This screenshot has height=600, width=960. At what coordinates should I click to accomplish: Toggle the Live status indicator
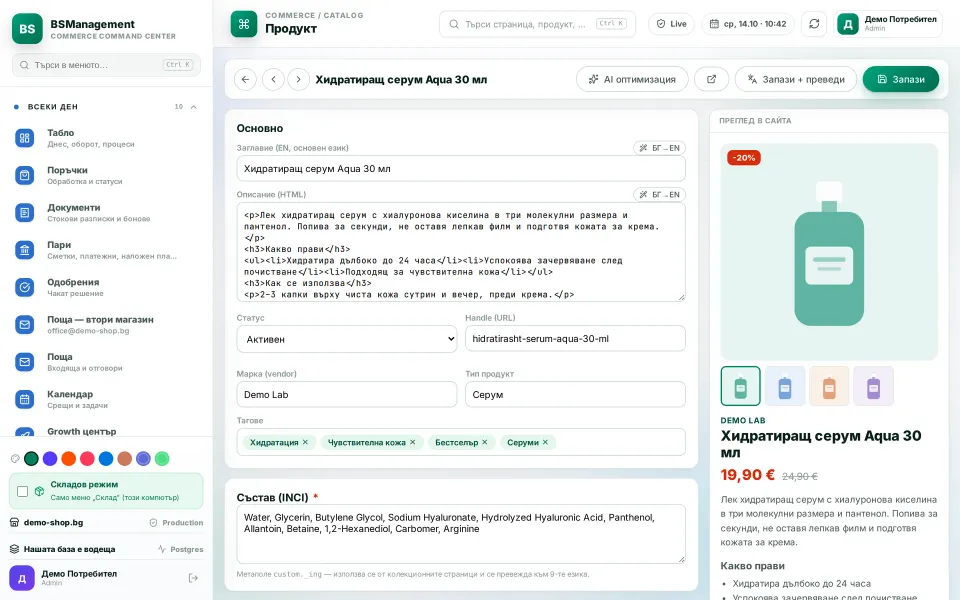(x=672, y=24)
